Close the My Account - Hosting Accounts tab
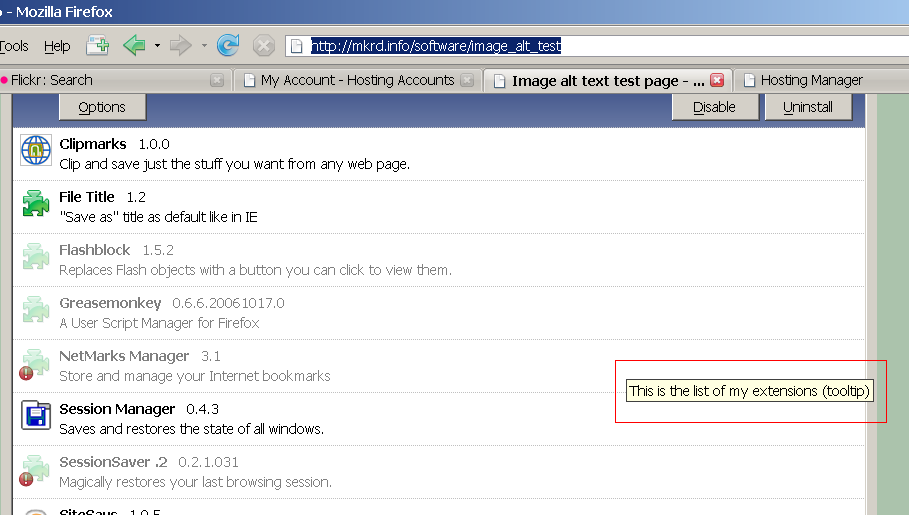This screenshot has height=515, width=909. [467, 80]
